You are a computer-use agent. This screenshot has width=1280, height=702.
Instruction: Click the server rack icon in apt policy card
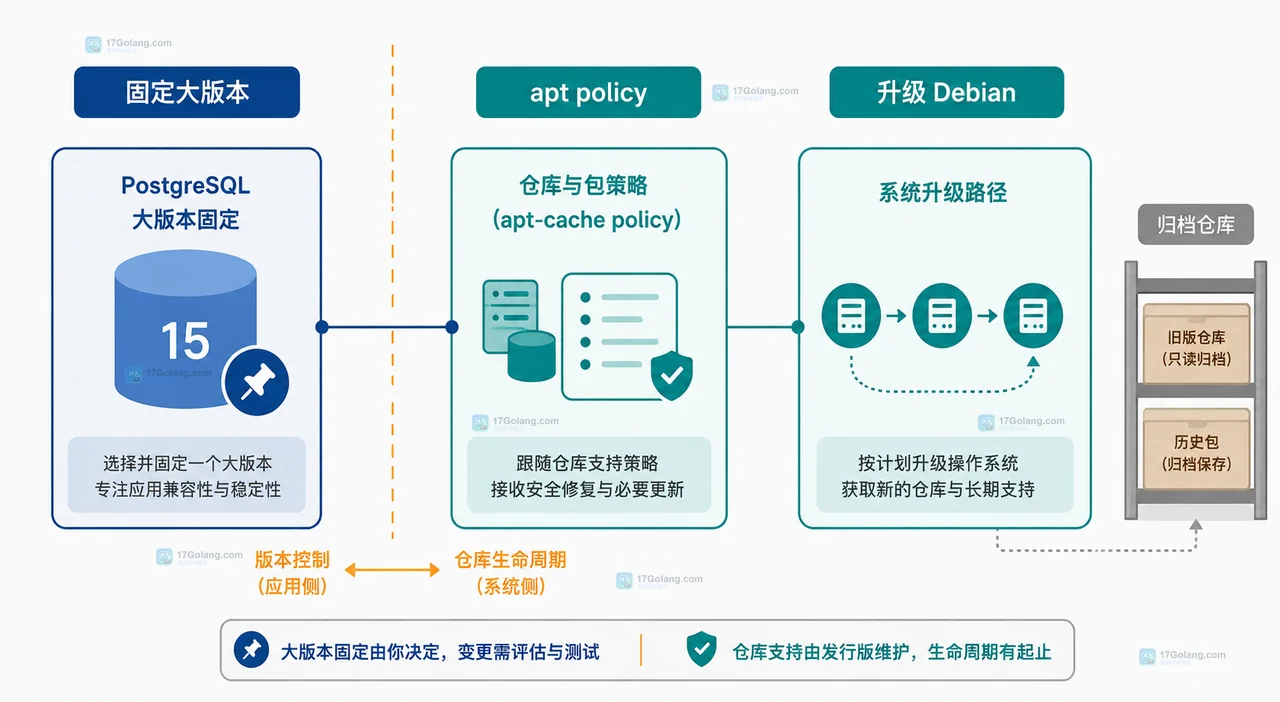click(x=510, y=314)
